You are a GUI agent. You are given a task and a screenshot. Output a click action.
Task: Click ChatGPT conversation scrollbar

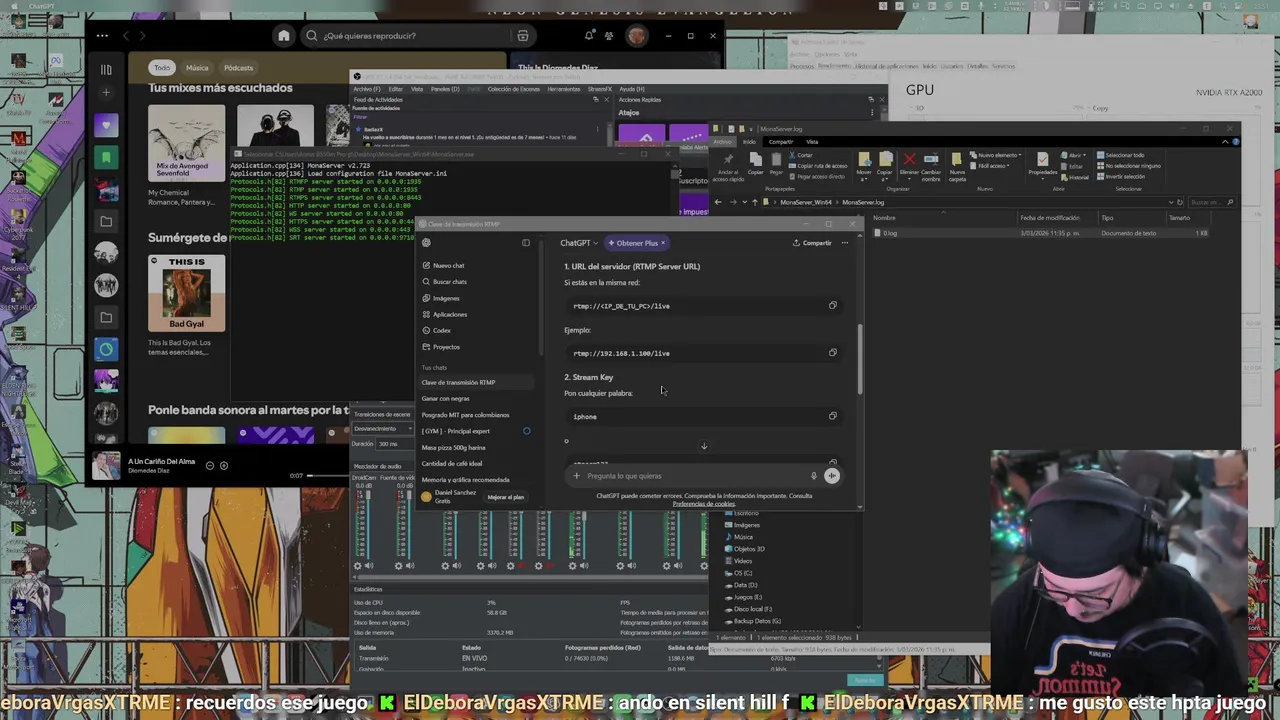click(860, 360)
